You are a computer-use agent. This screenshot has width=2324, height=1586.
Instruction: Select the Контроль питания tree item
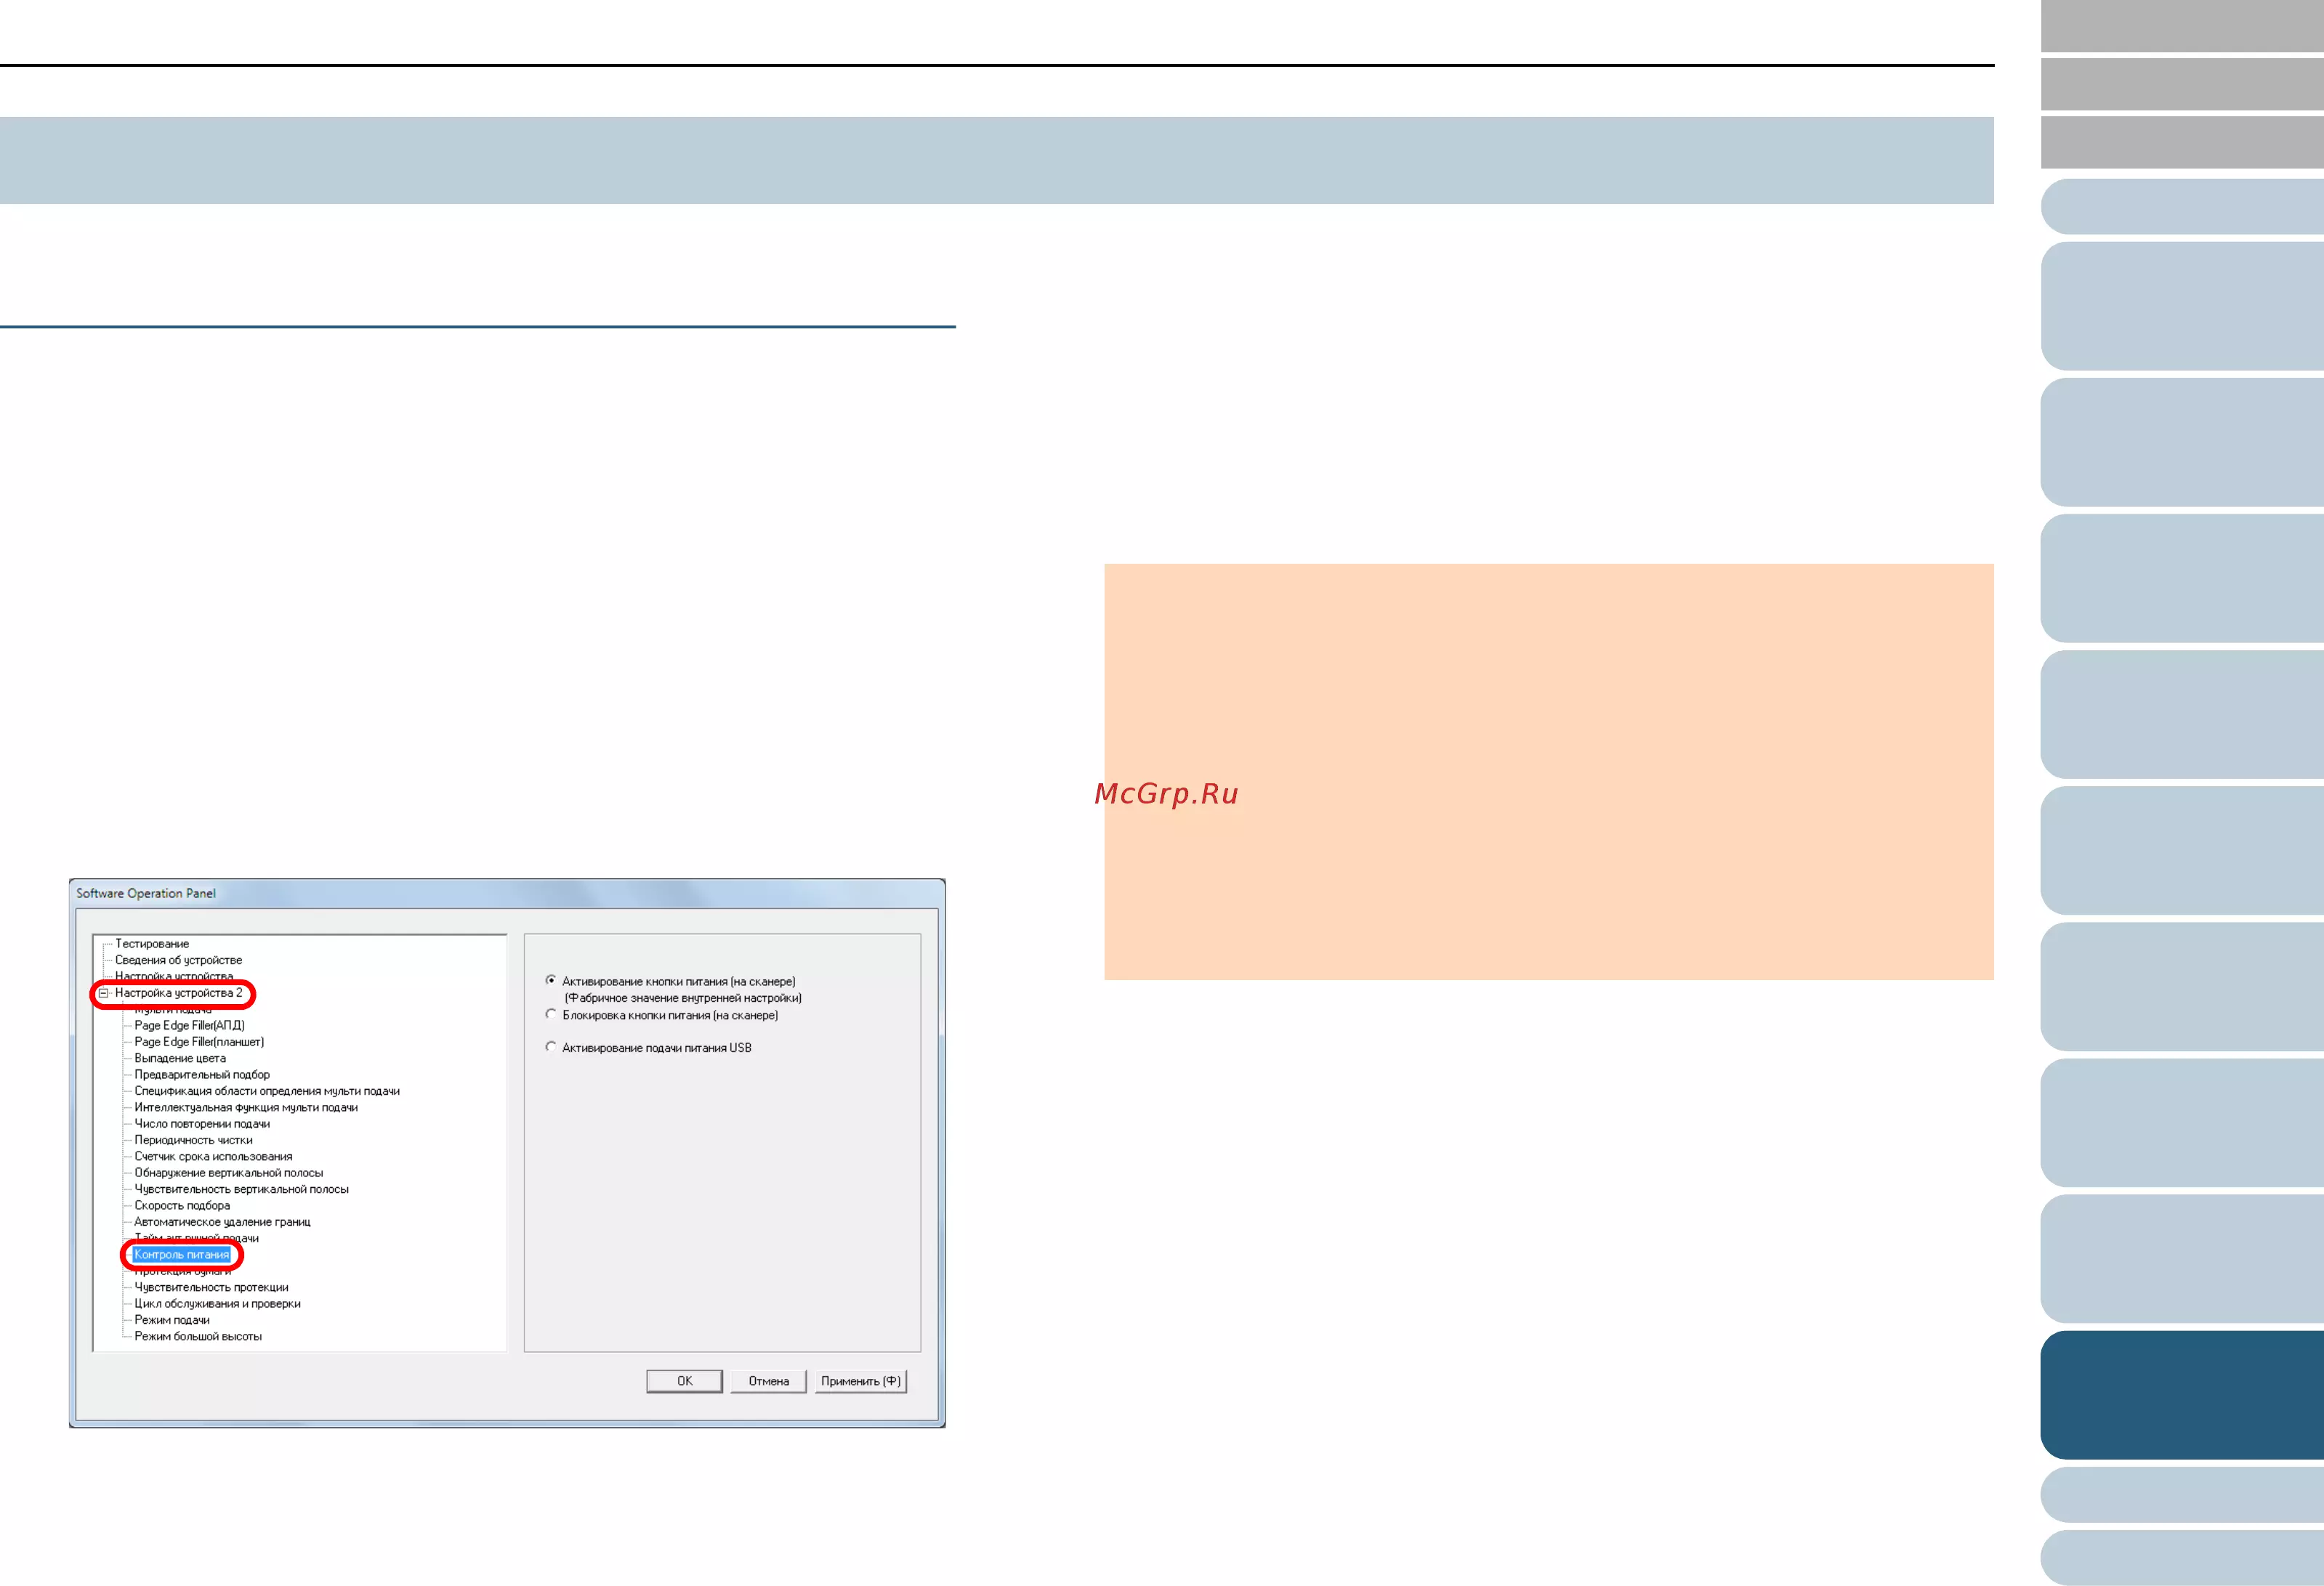click(182, 1254)
